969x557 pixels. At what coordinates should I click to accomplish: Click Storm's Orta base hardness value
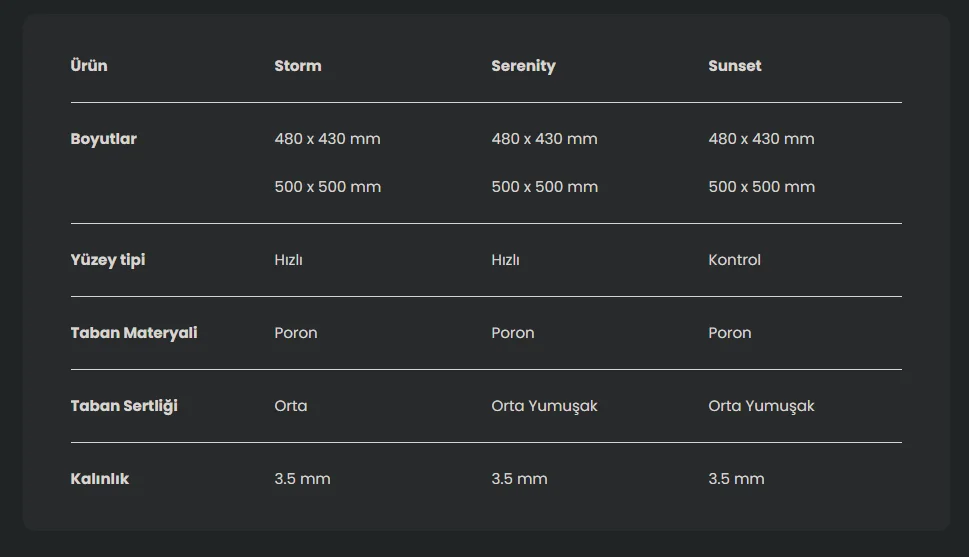point(290,406)
